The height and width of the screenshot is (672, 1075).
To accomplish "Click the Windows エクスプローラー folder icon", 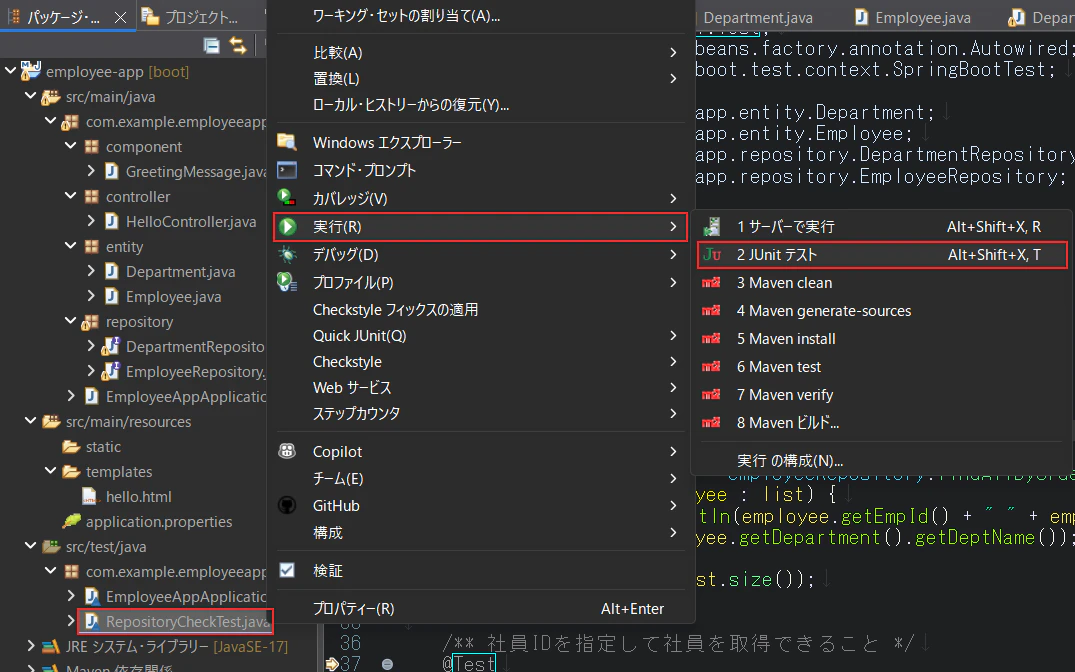I will click(x=287, y=142).
